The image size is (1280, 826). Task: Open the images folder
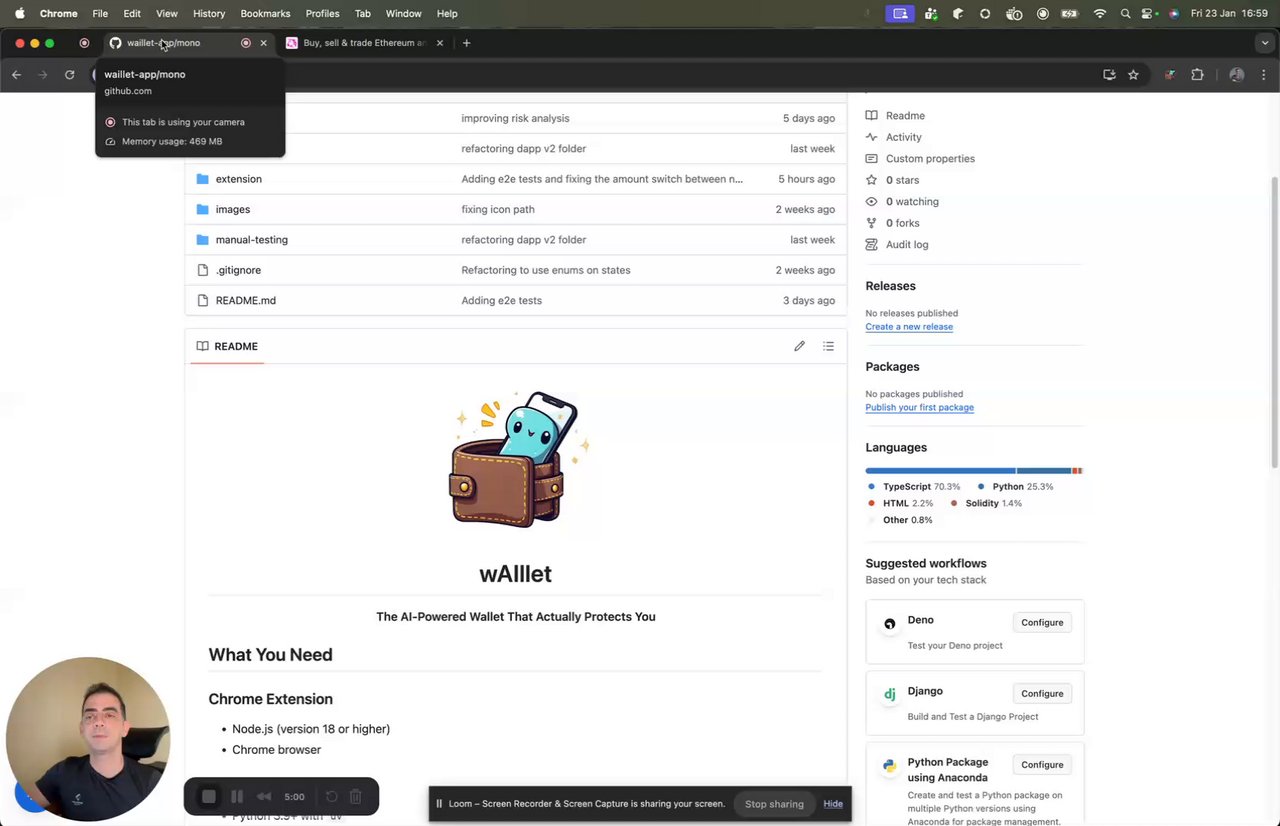[x=232, y=209]
